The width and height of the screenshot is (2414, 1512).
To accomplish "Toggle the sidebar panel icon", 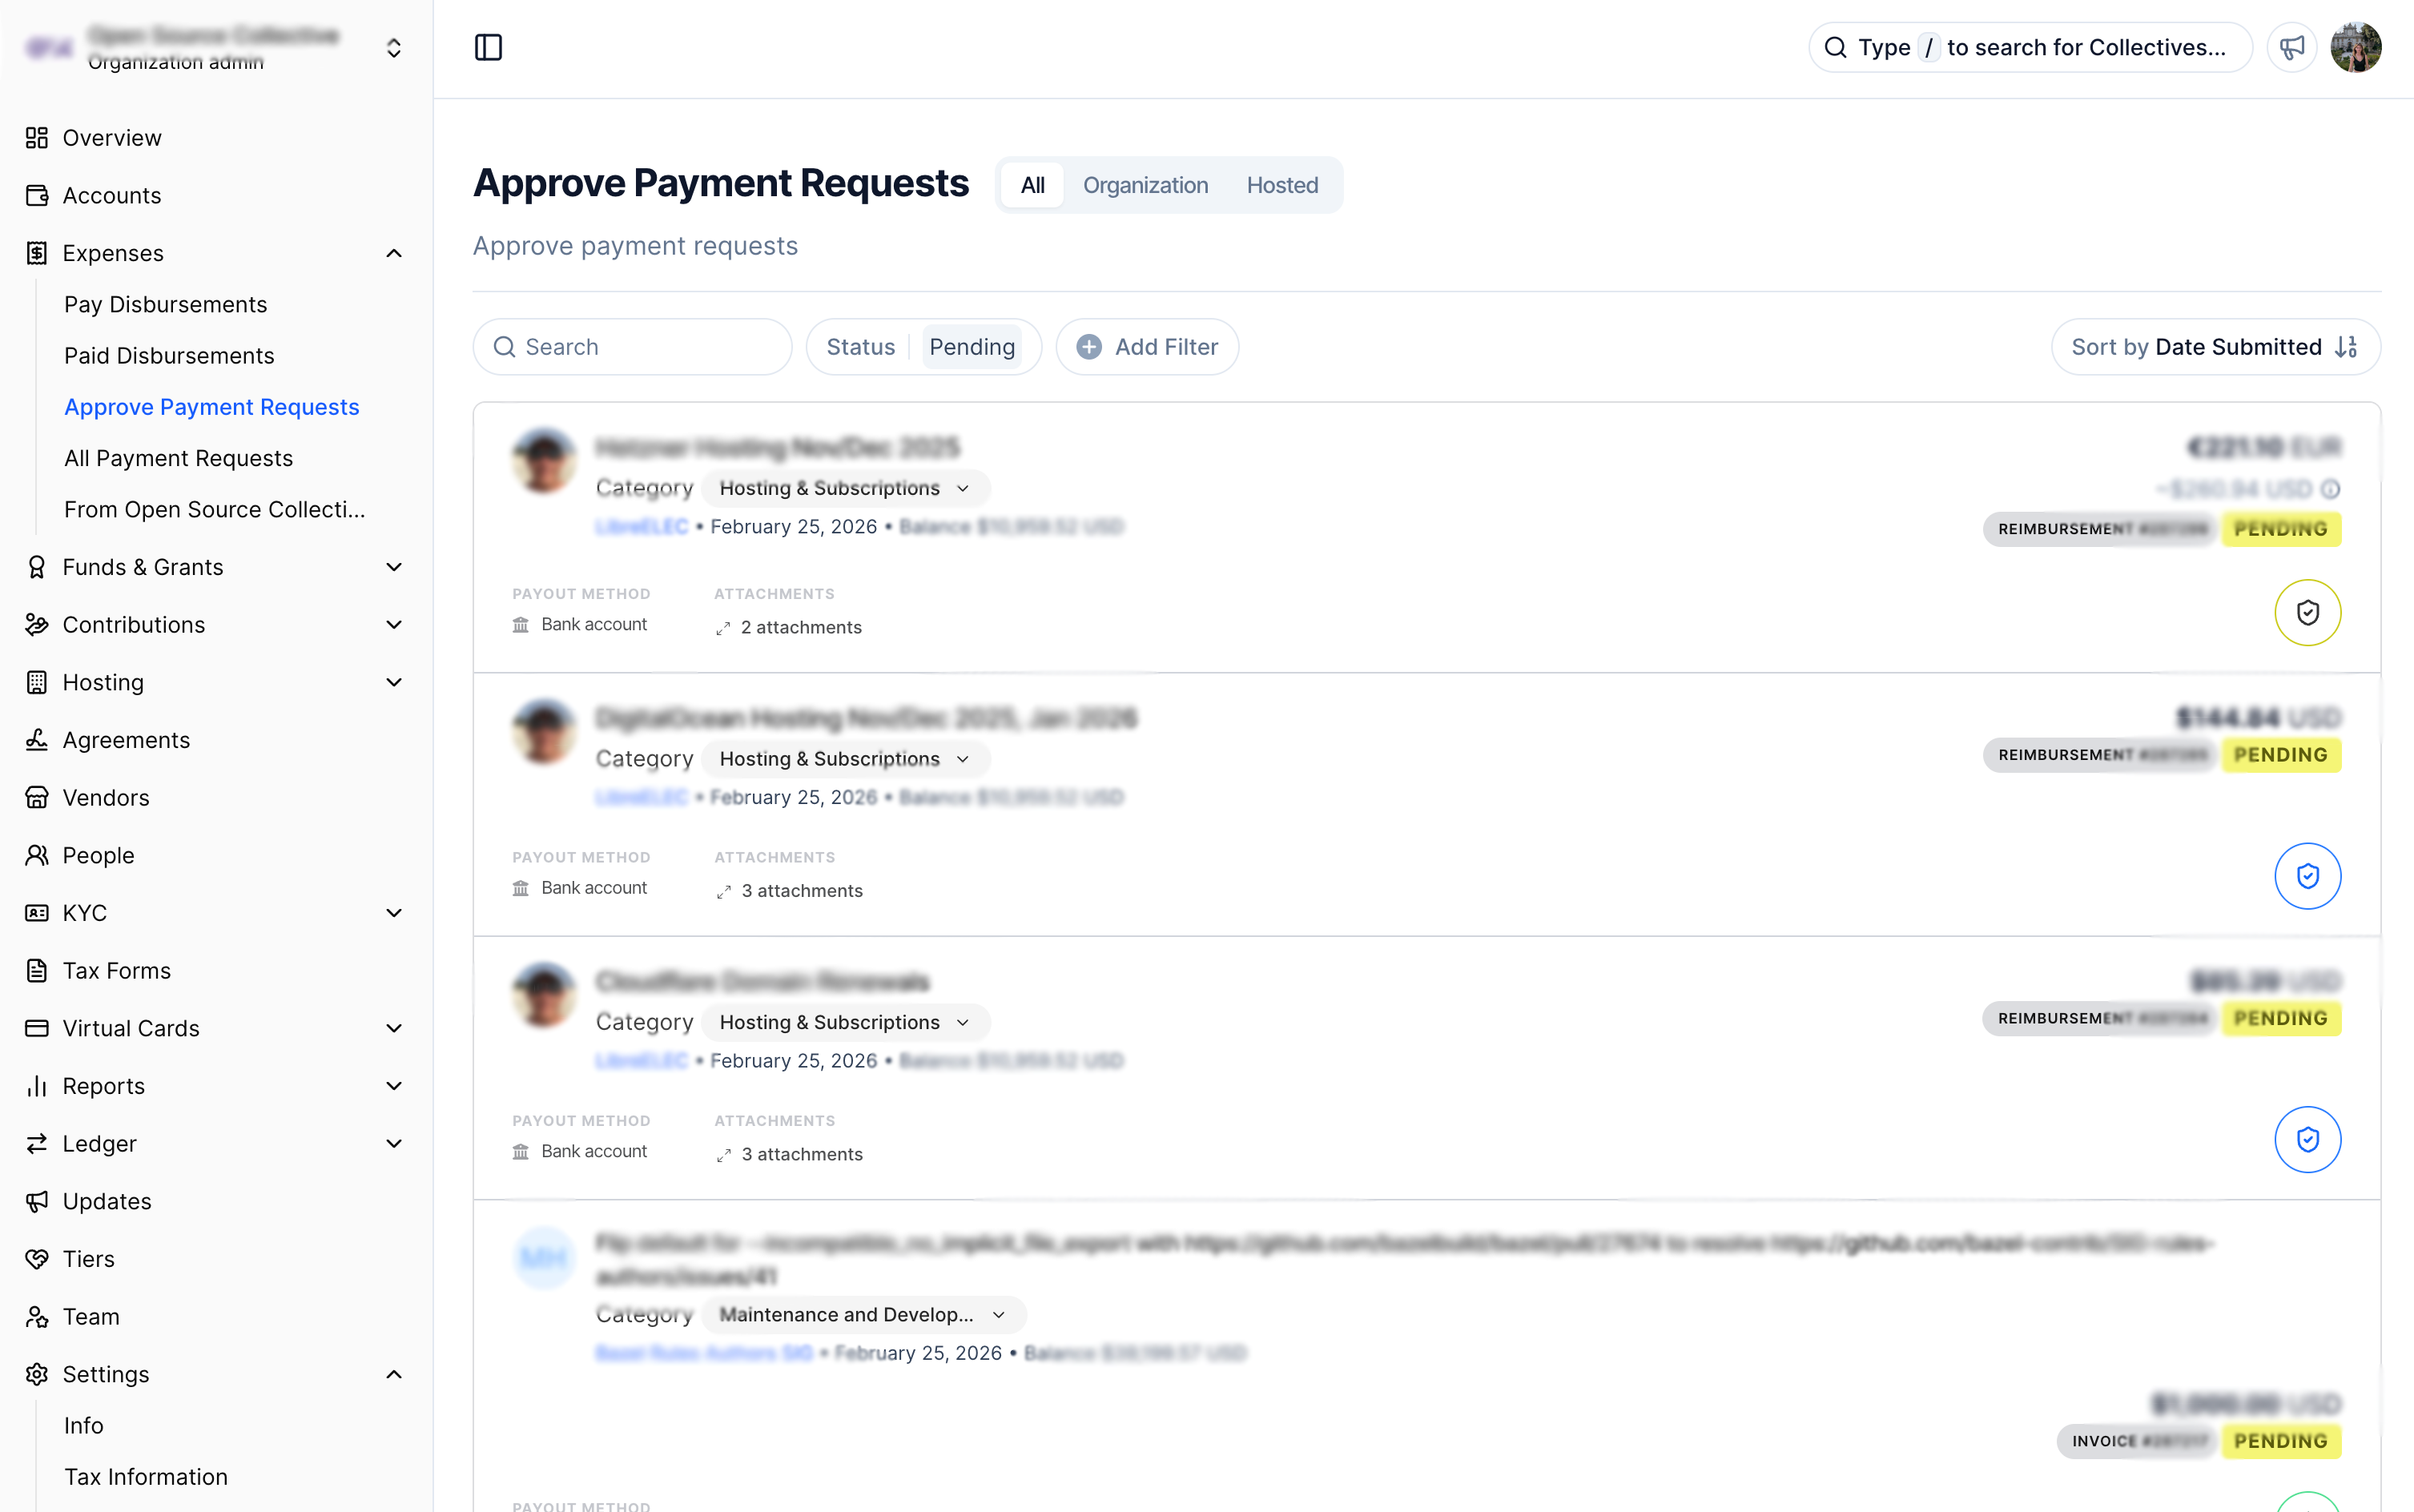I will (488, 47).
